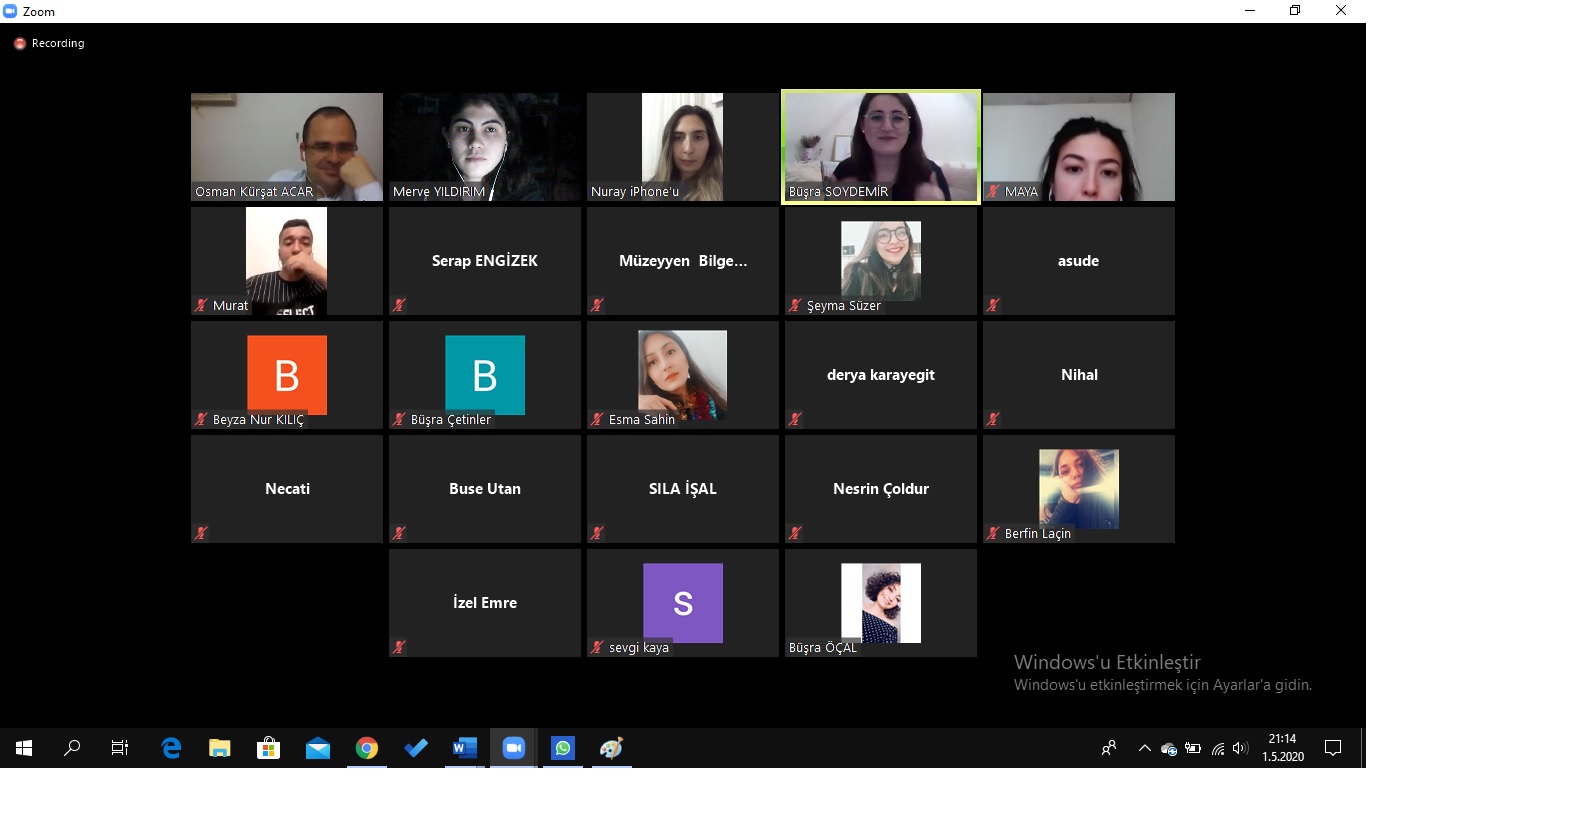
Task: Click the volume speaker icon in the tray
Action: coord(1240,748)
